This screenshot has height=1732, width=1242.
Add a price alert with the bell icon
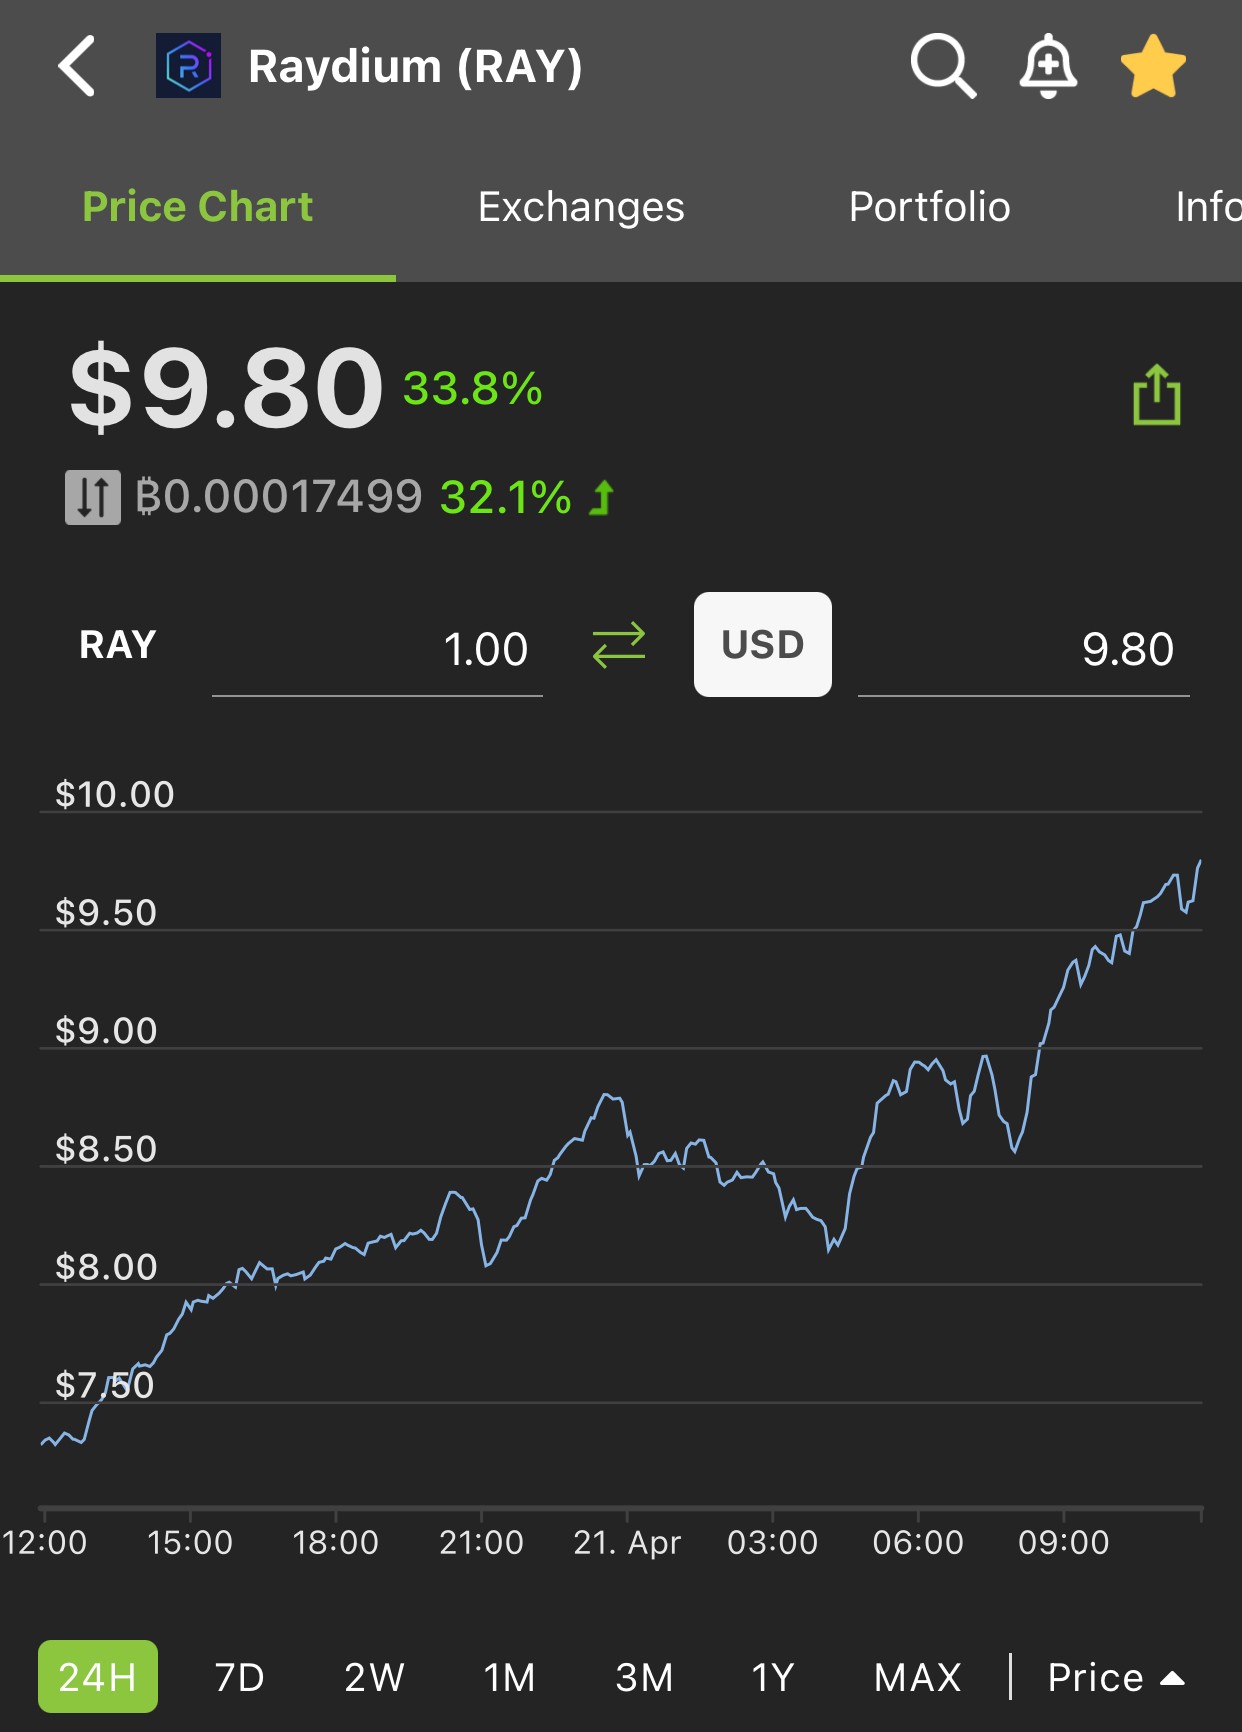[x=1048, y=66]
